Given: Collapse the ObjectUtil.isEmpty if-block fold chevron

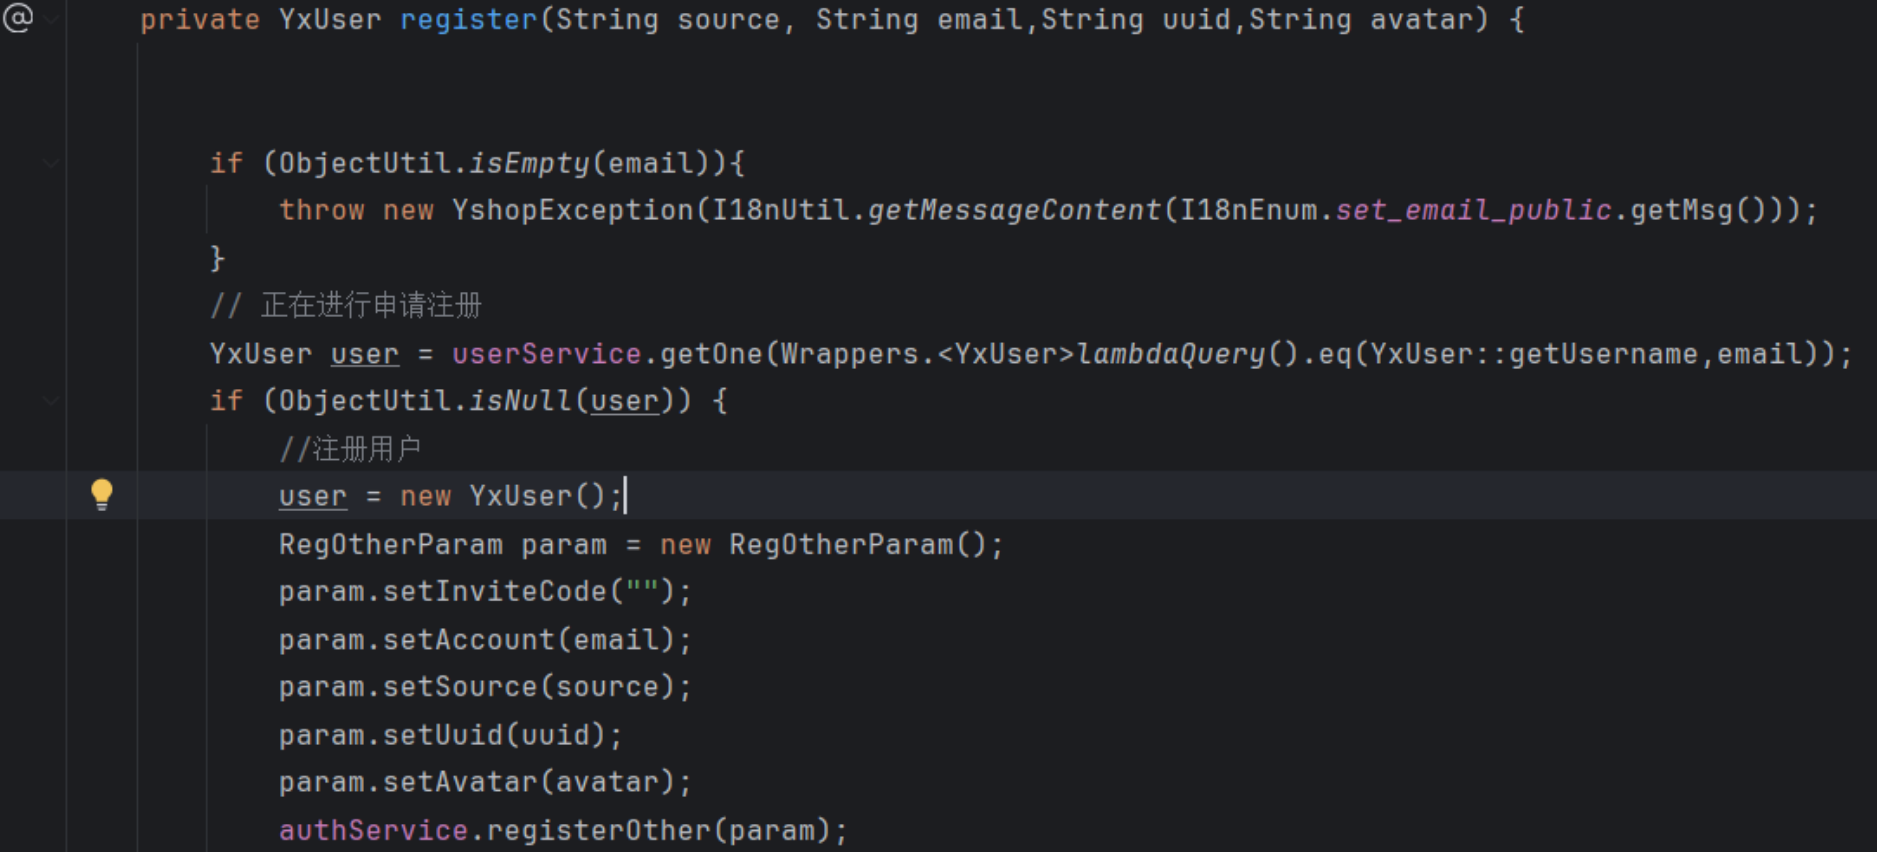Looking at the screenshot, I should (x=50, y=163).
